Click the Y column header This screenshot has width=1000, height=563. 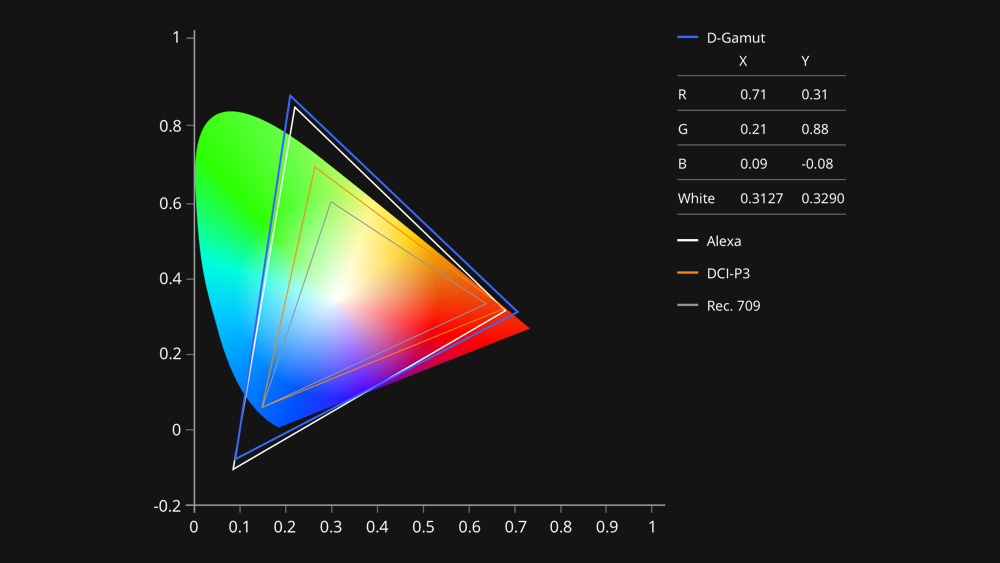coord(805,61)
